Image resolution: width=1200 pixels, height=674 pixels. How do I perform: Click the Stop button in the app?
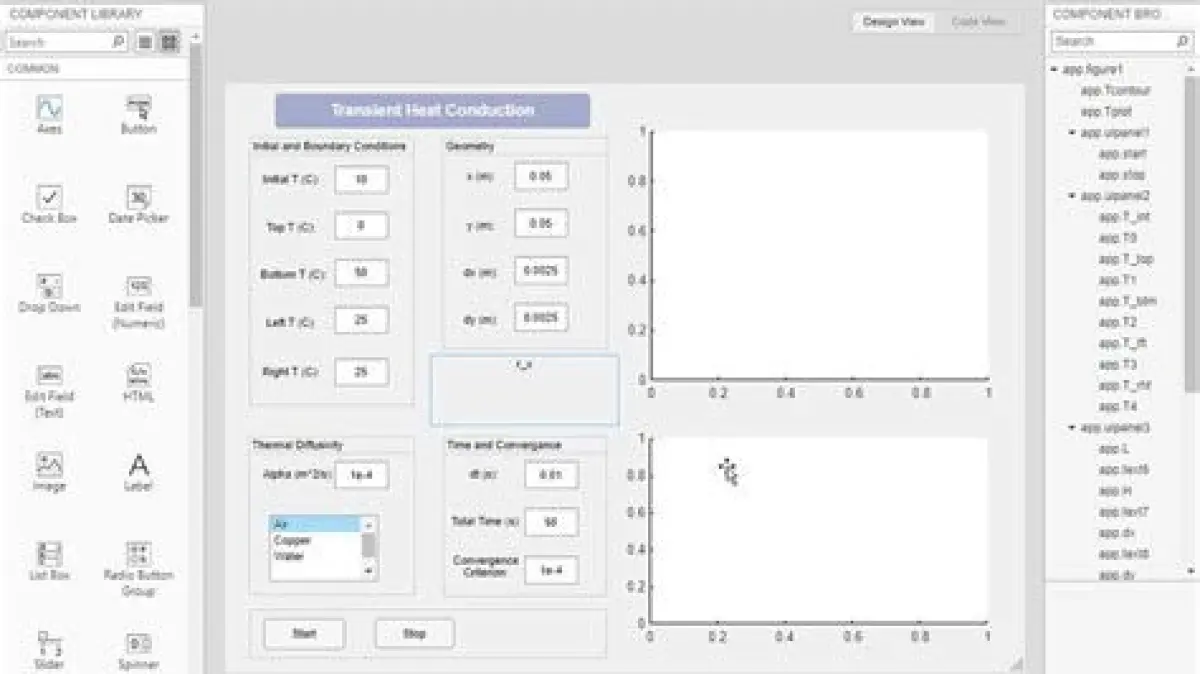pyautogui.click(x=414, y=633)
